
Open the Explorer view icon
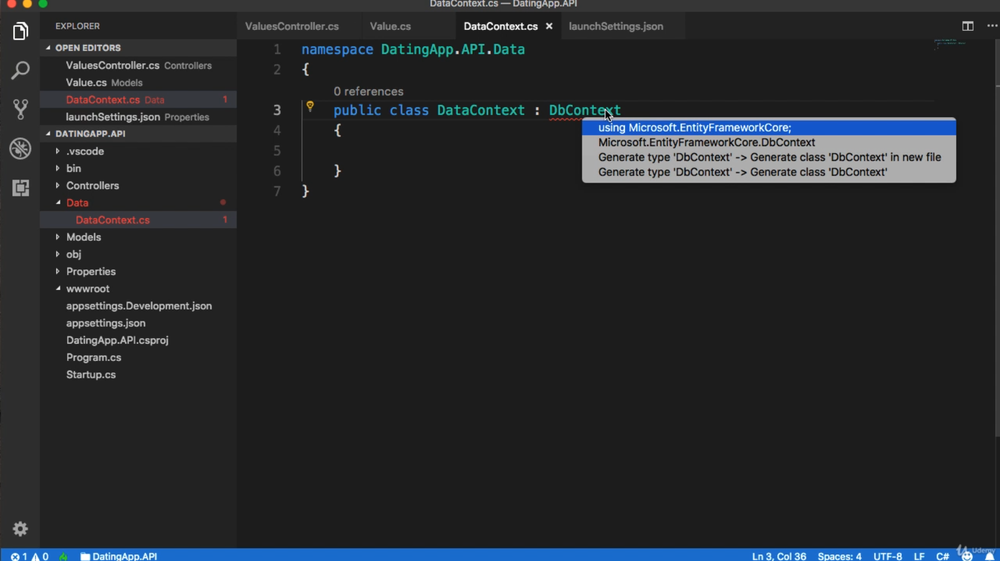pyautogui.click(x=20, y=31)
